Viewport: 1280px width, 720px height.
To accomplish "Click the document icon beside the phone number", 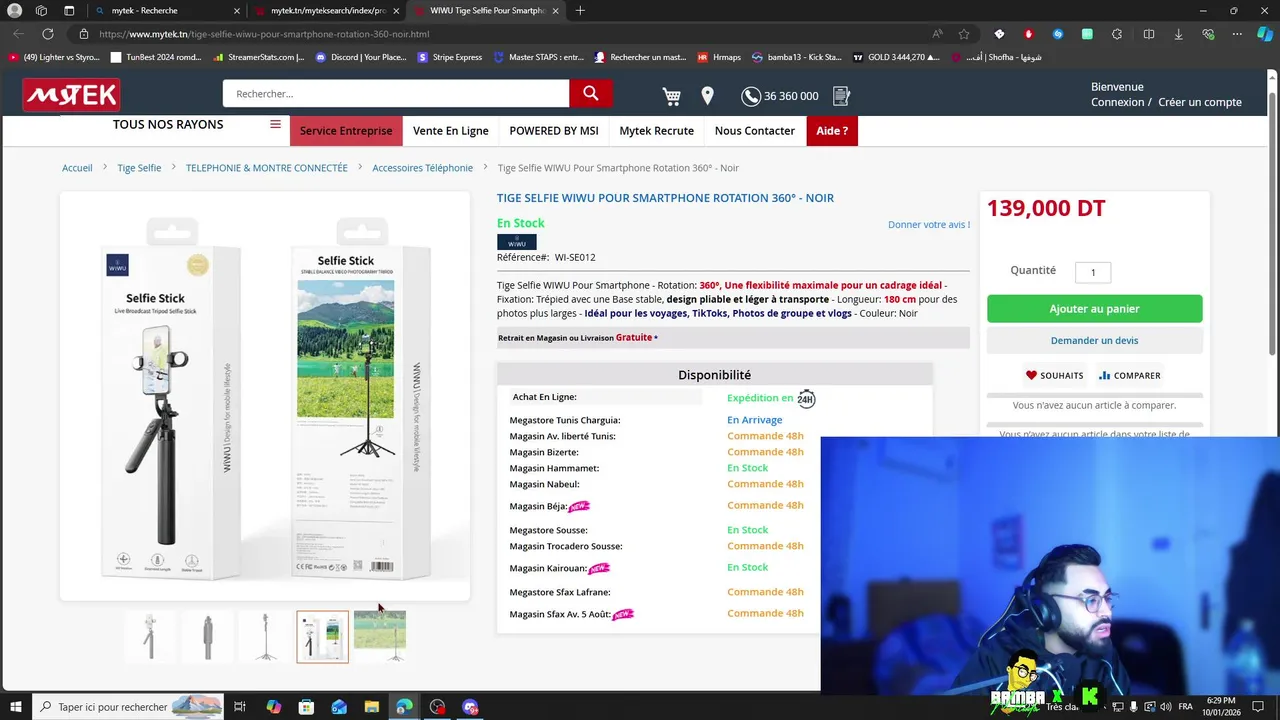I will point(841,96).
